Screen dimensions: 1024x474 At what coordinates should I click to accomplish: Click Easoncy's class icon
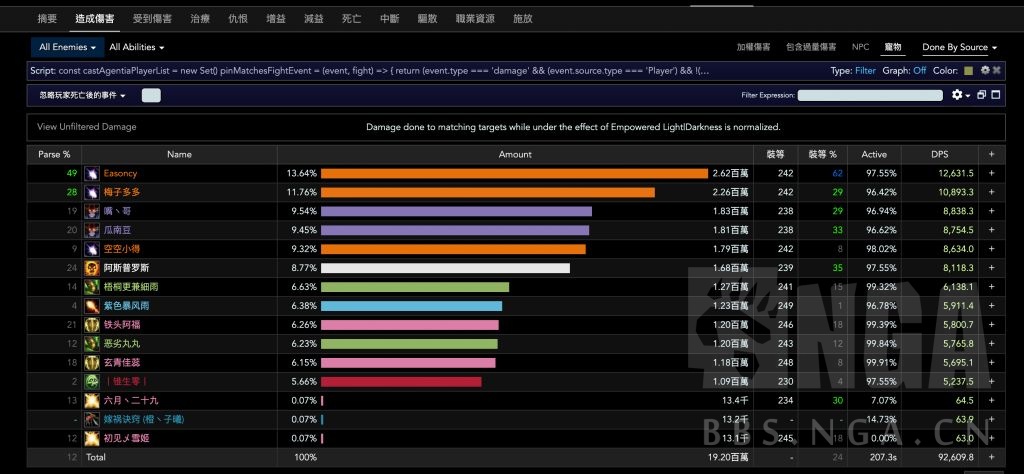coord(92,173)
